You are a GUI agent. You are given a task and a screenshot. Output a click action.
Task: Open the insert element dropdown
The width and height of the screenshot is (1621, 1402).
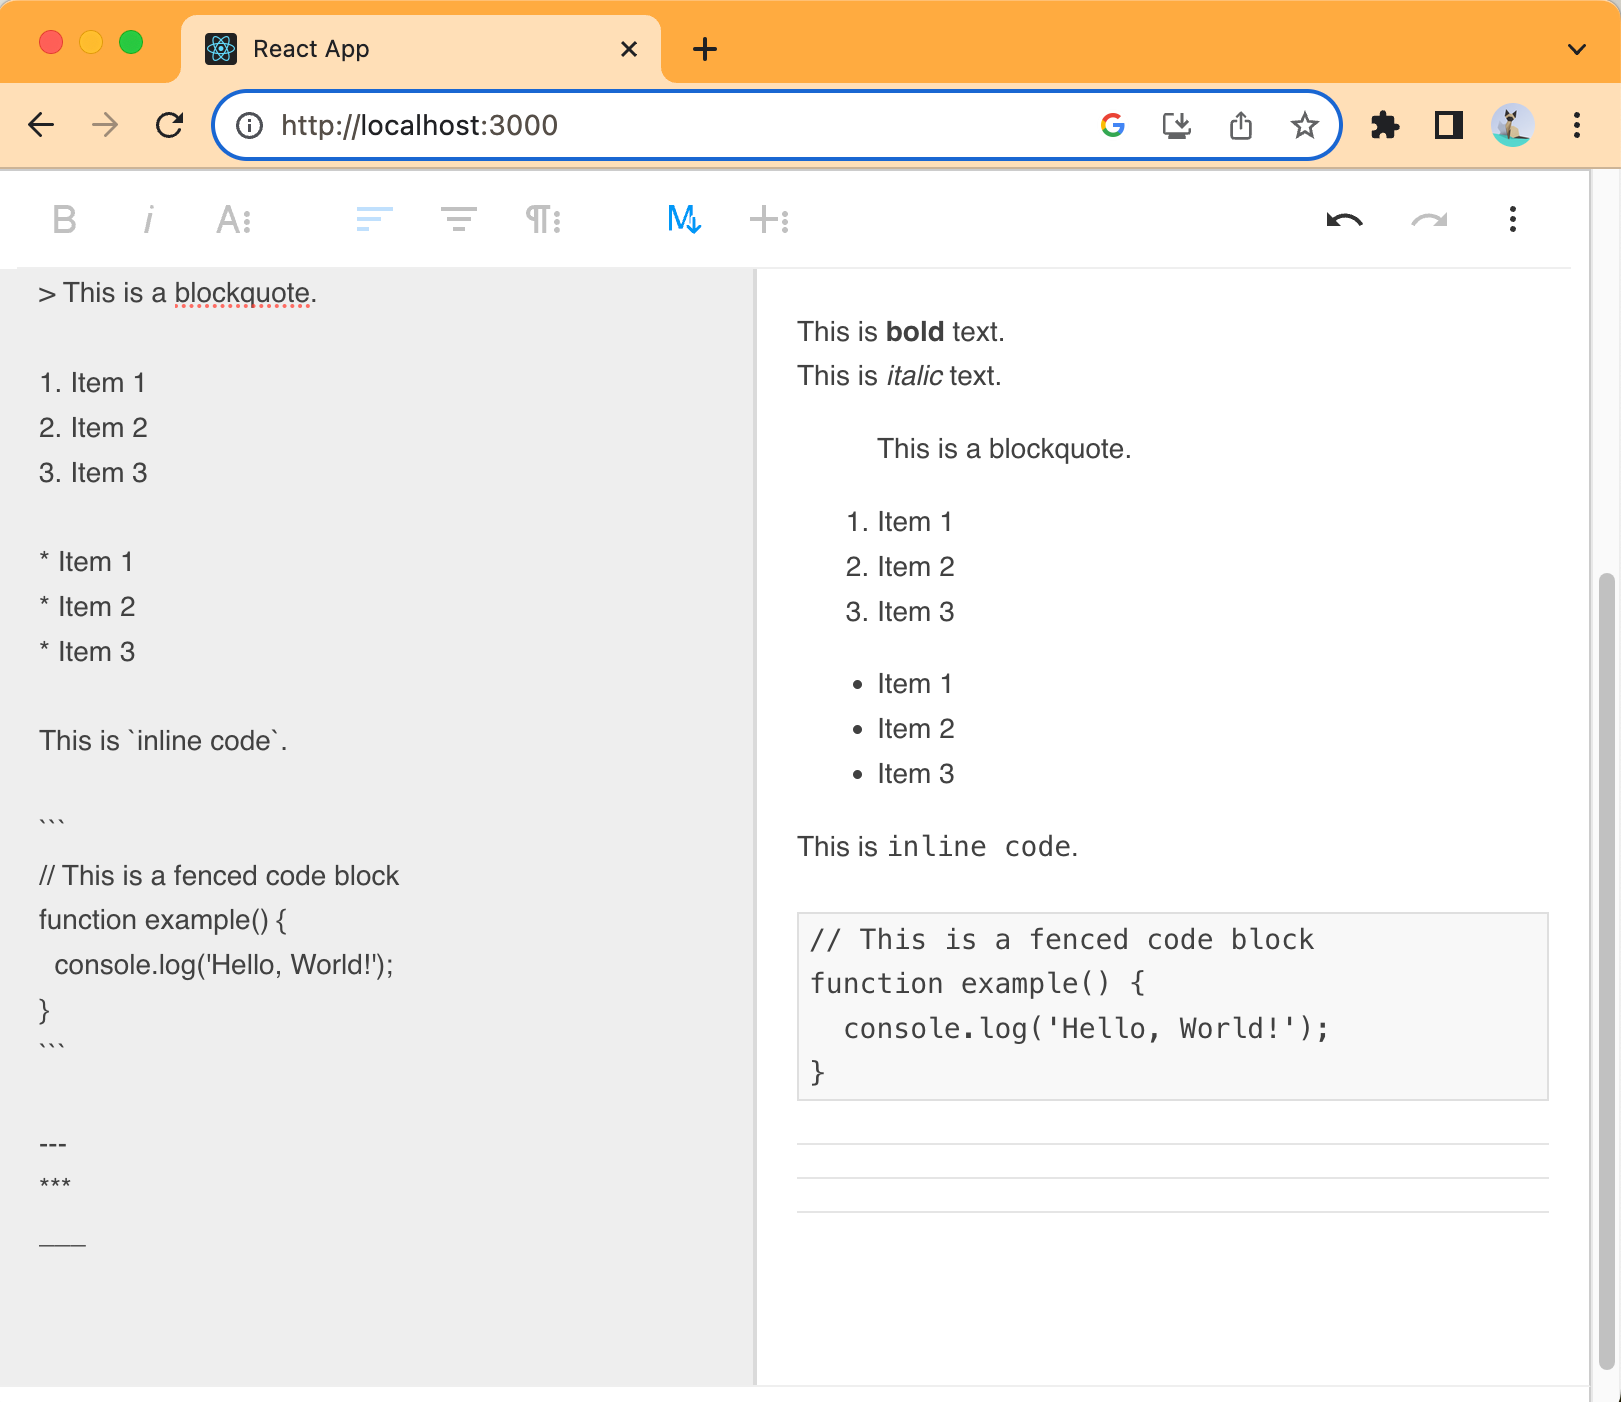pyautogui.click(x=768, y=219)
